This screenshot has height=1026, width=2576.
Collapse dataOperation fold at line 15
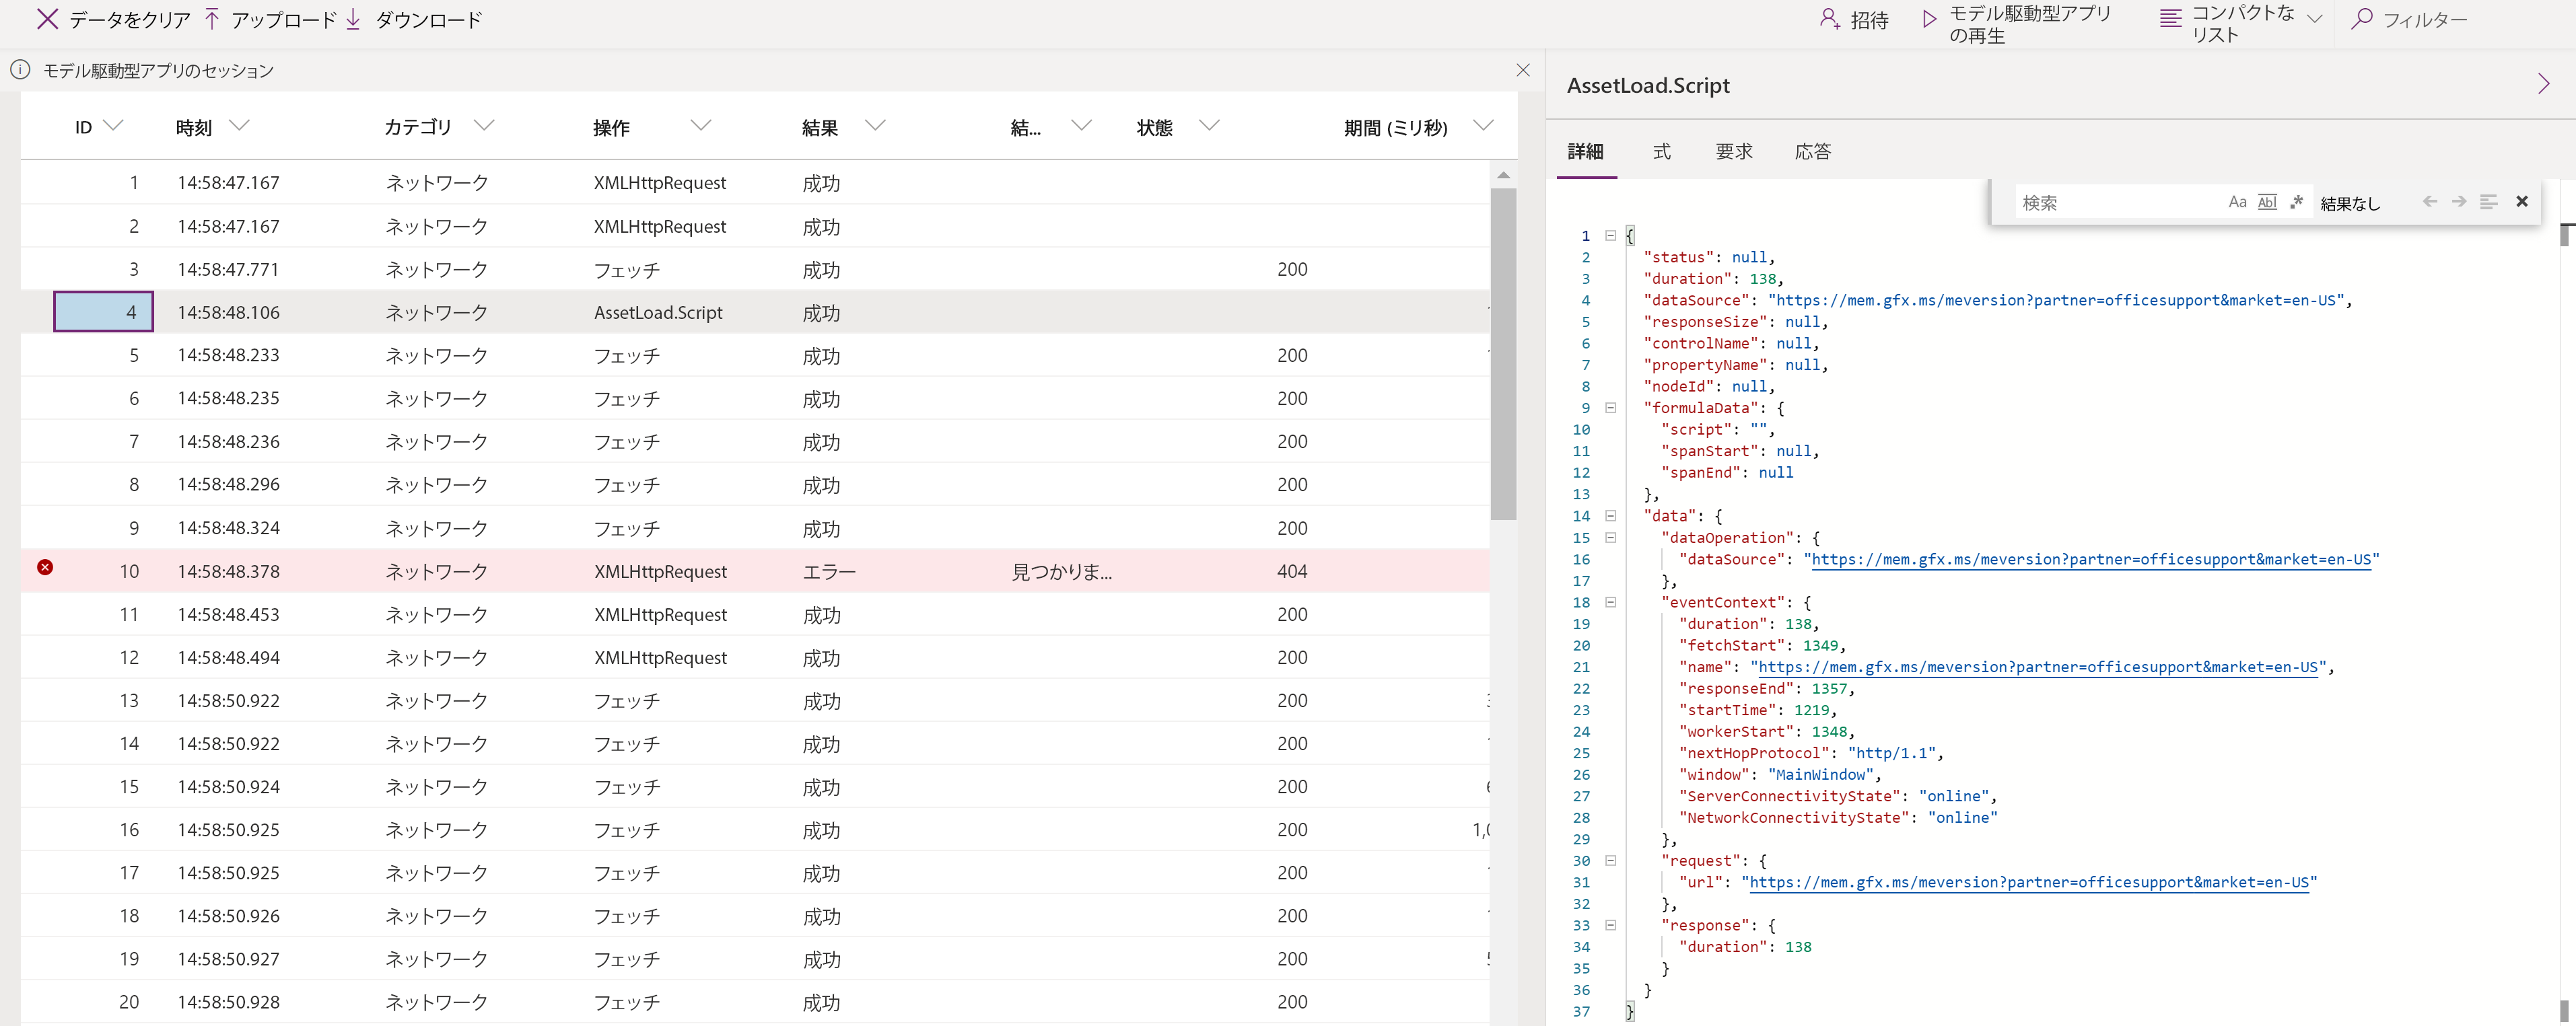pos(1610,538)
